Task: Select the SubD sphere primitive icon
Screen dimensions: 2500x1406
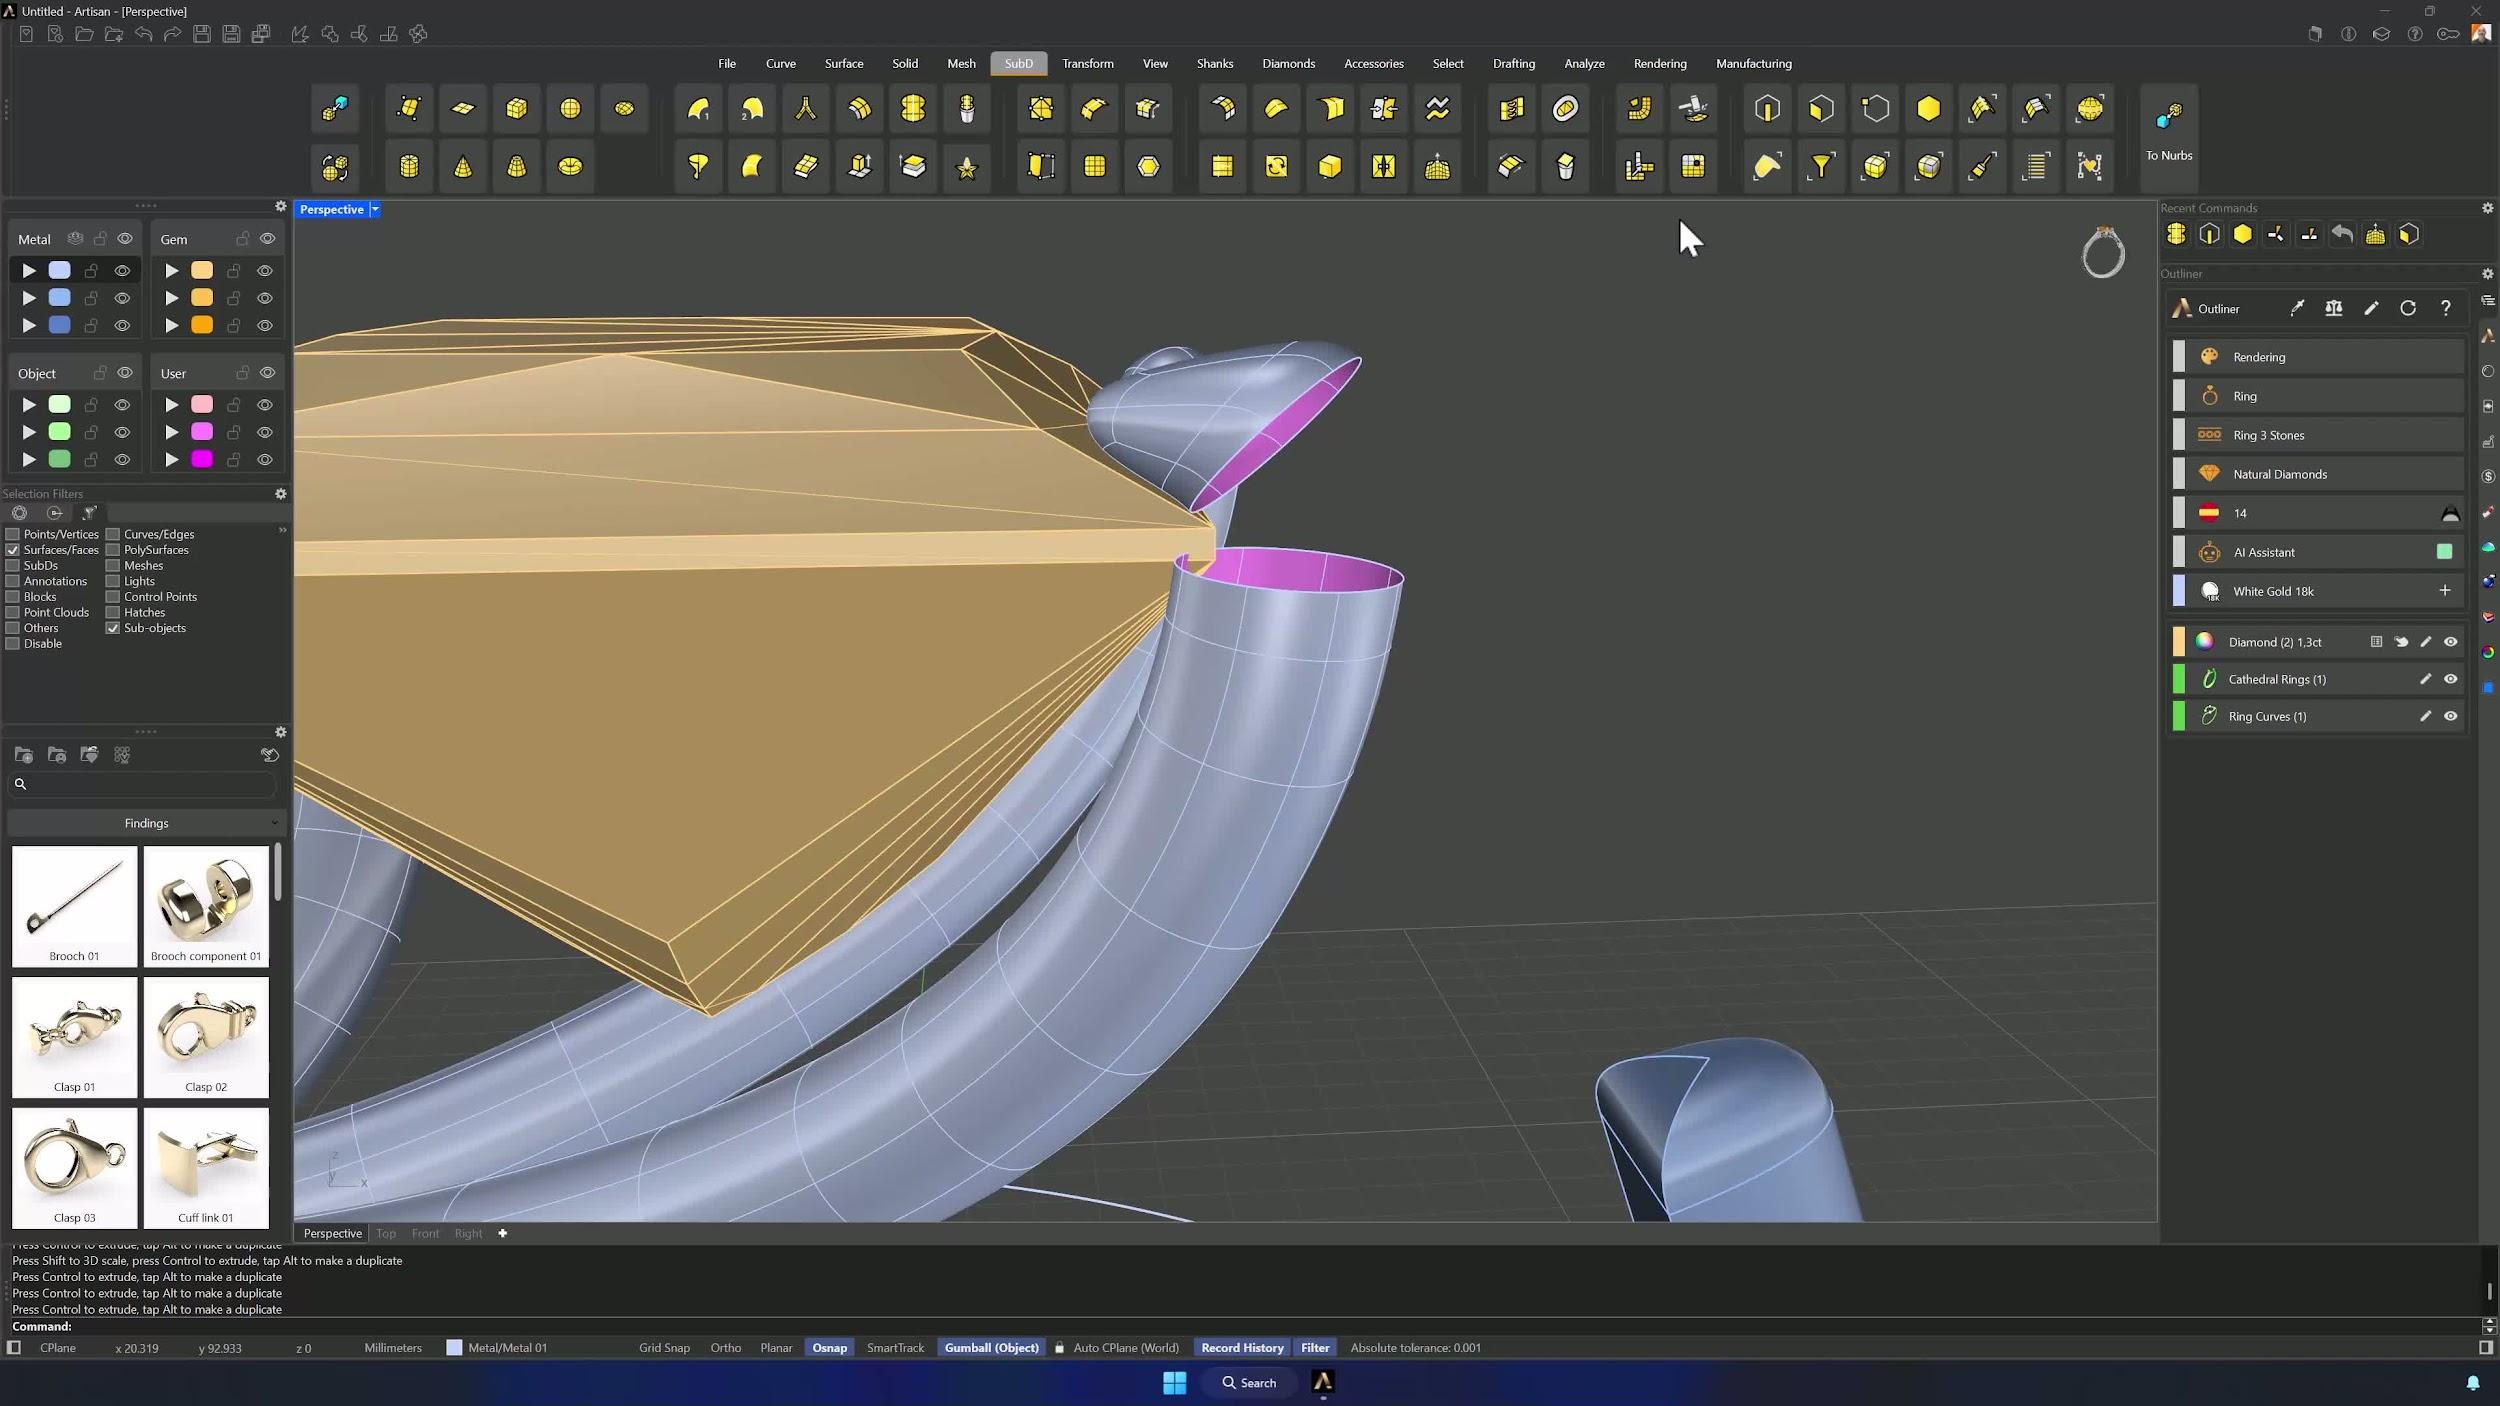Action: pos(570,108)
